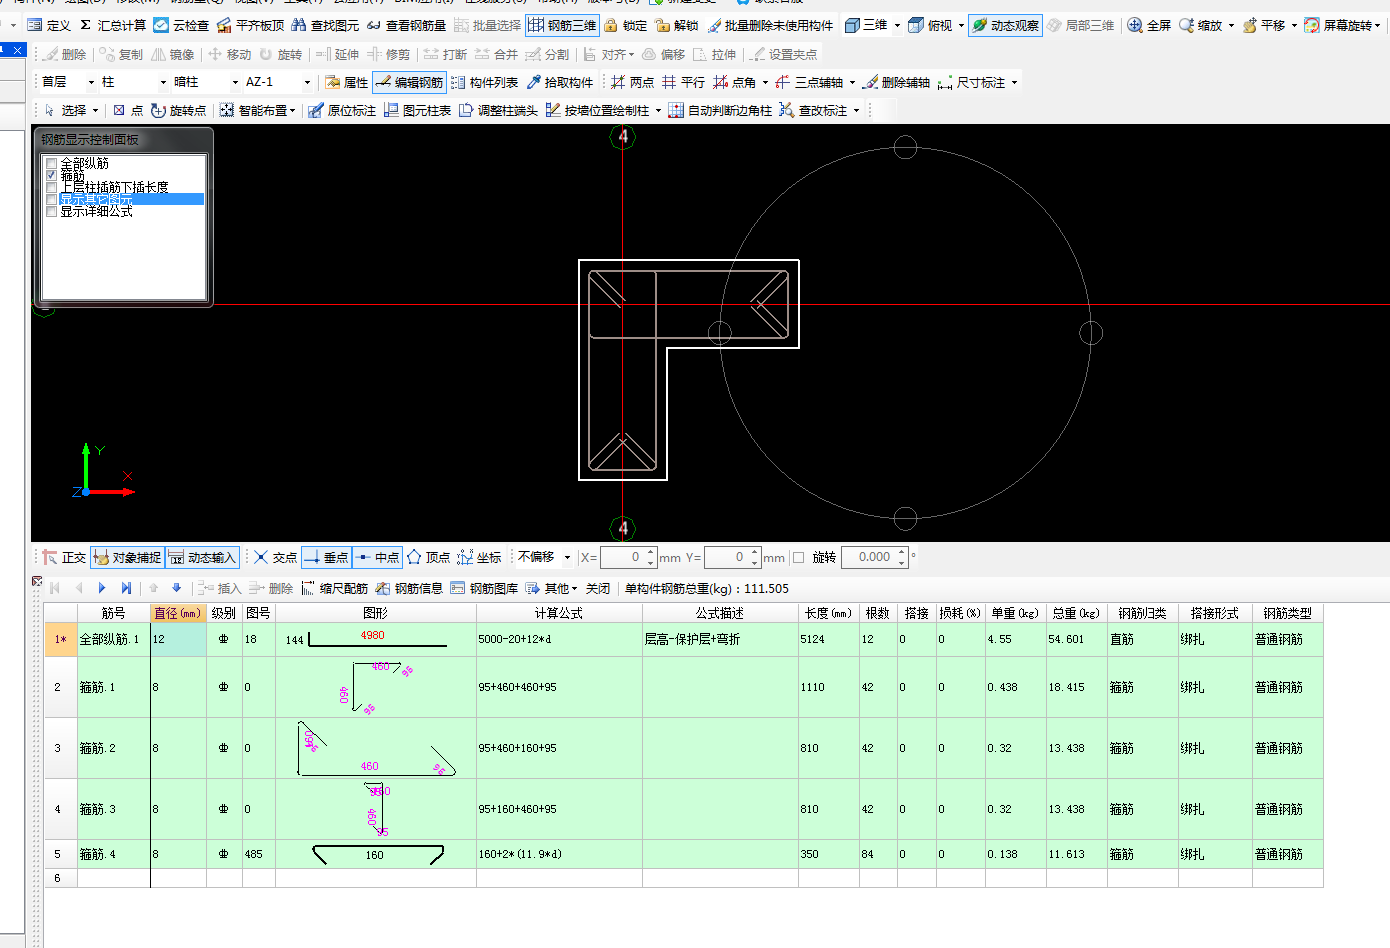This screenshot has height=948, width=1390.
Task: Activate 动态观察 orbit tool
Action: (1005, 25)
